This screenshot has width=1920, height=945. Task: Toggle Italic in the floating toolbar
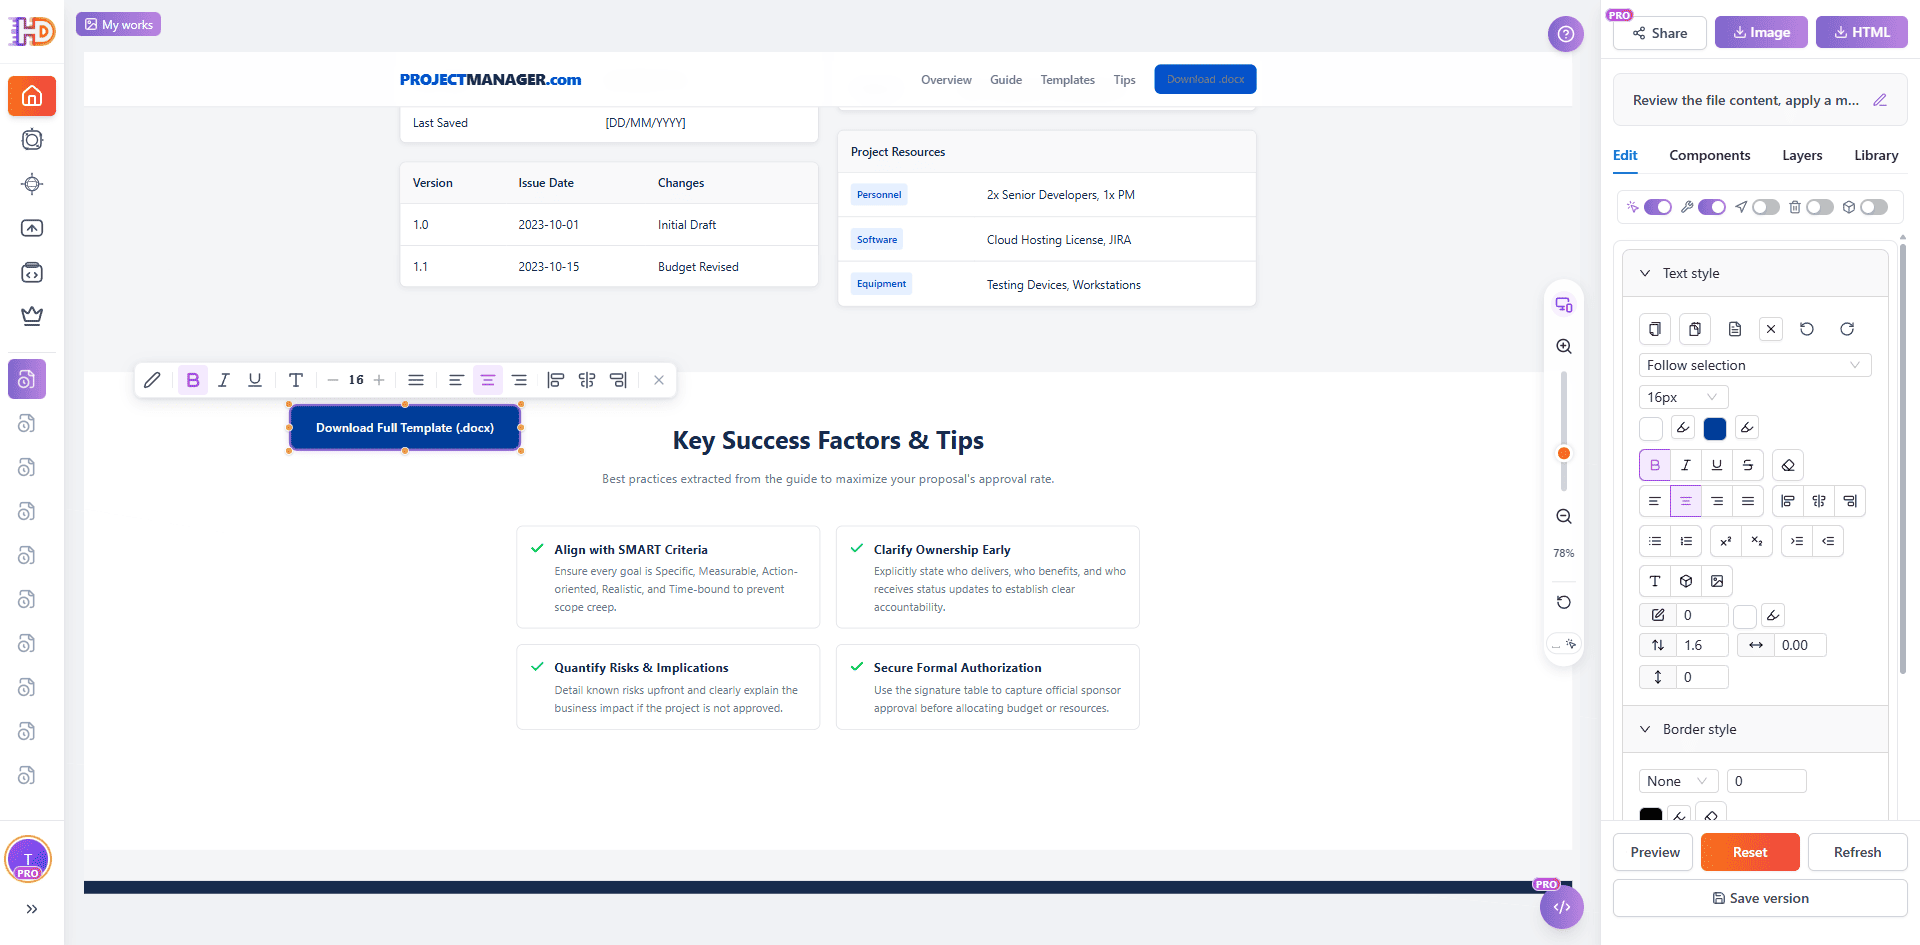coord(224,380)
